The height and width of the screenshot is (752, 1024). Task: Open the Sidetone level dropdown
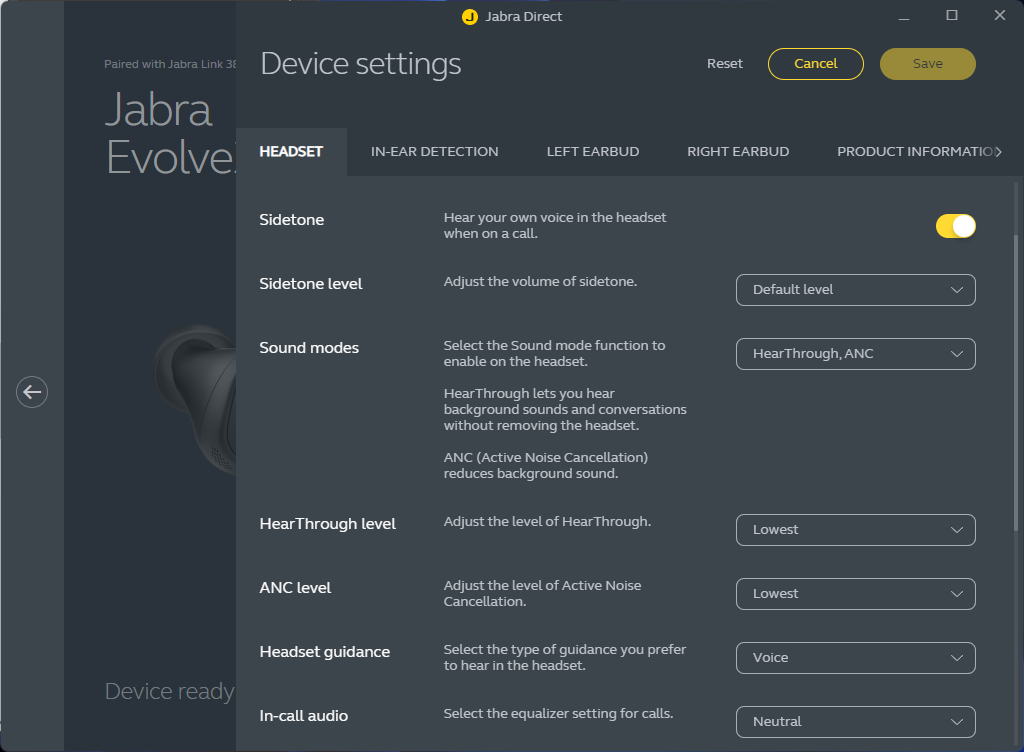pos(856,290)
